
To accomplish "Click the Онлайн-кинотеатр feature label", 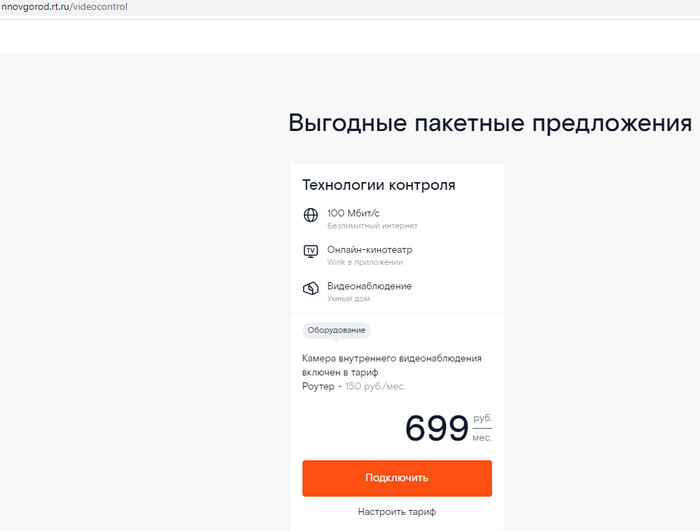I will tap(369, 249).
